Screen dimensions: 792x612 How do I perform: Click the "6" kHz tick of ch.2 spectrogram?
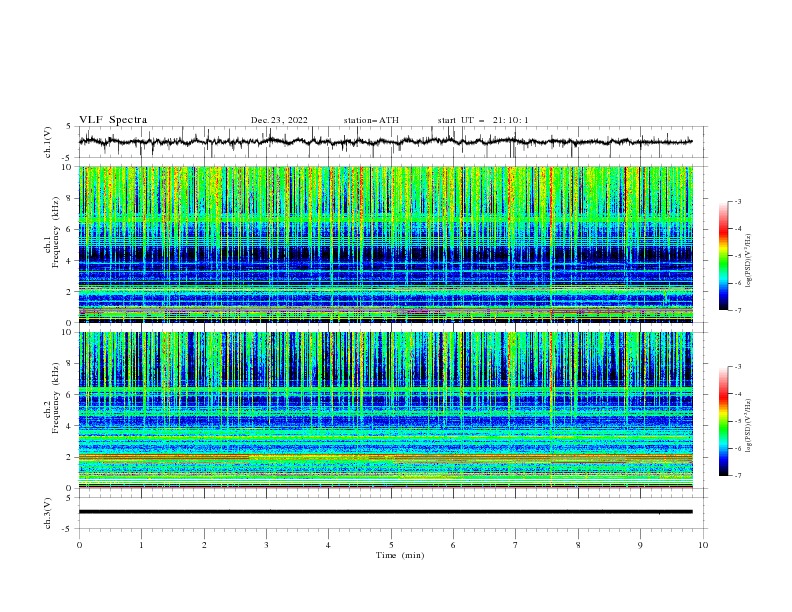(70, 394)
